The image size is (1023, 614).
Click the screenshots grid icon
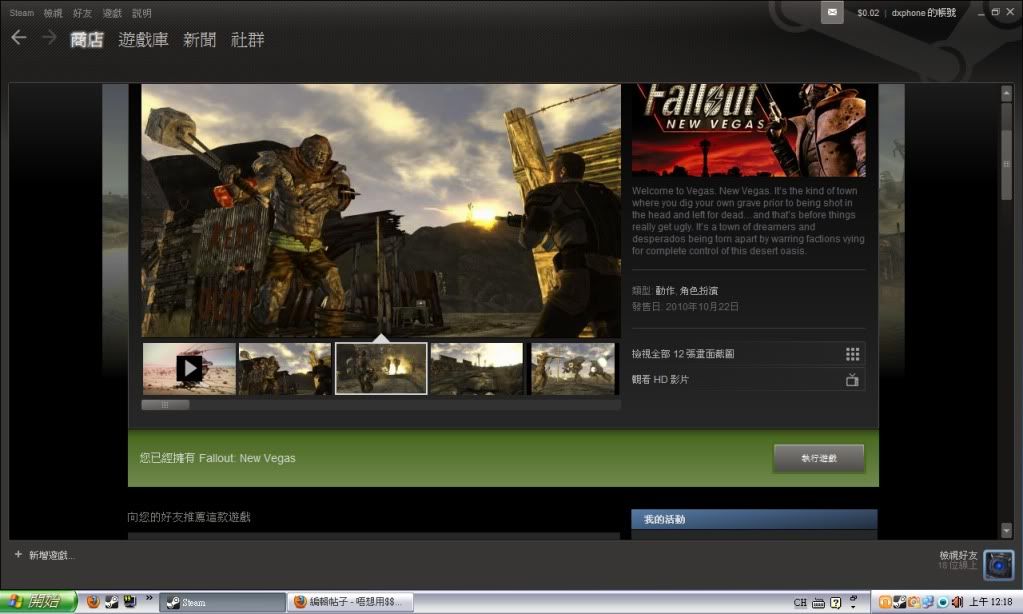pyautogui.click(x=852, y=354)
